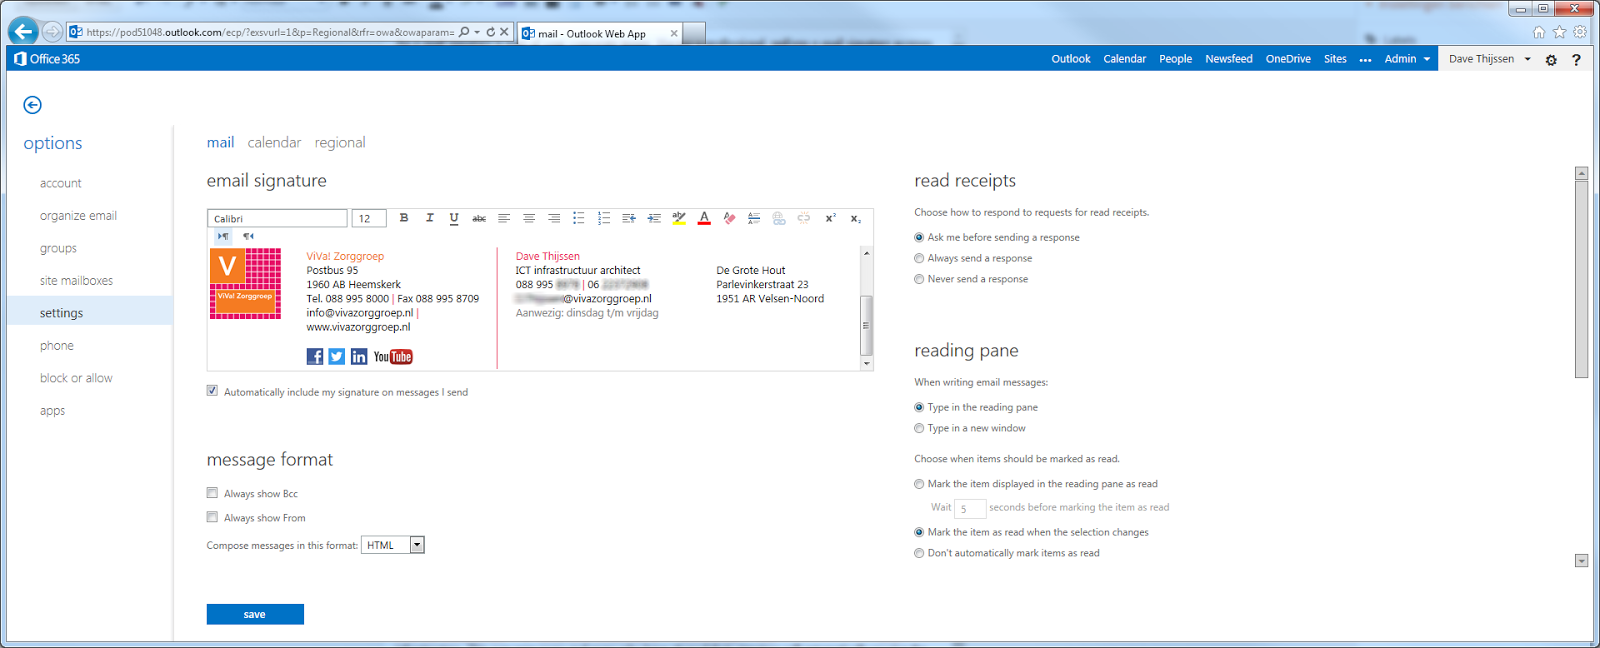Expand the Admin menu

pyautogui.click(x=1407, y=59)
